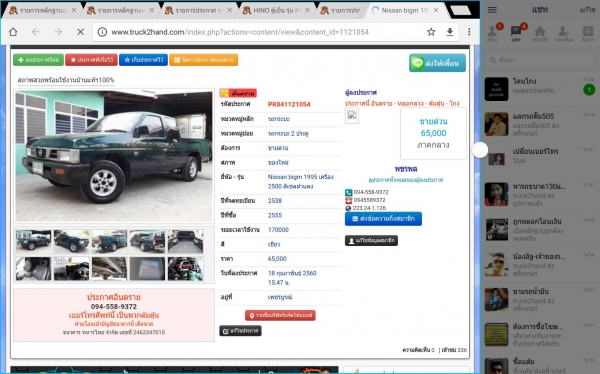Switch to the HINO browser tab

(276, 10)
